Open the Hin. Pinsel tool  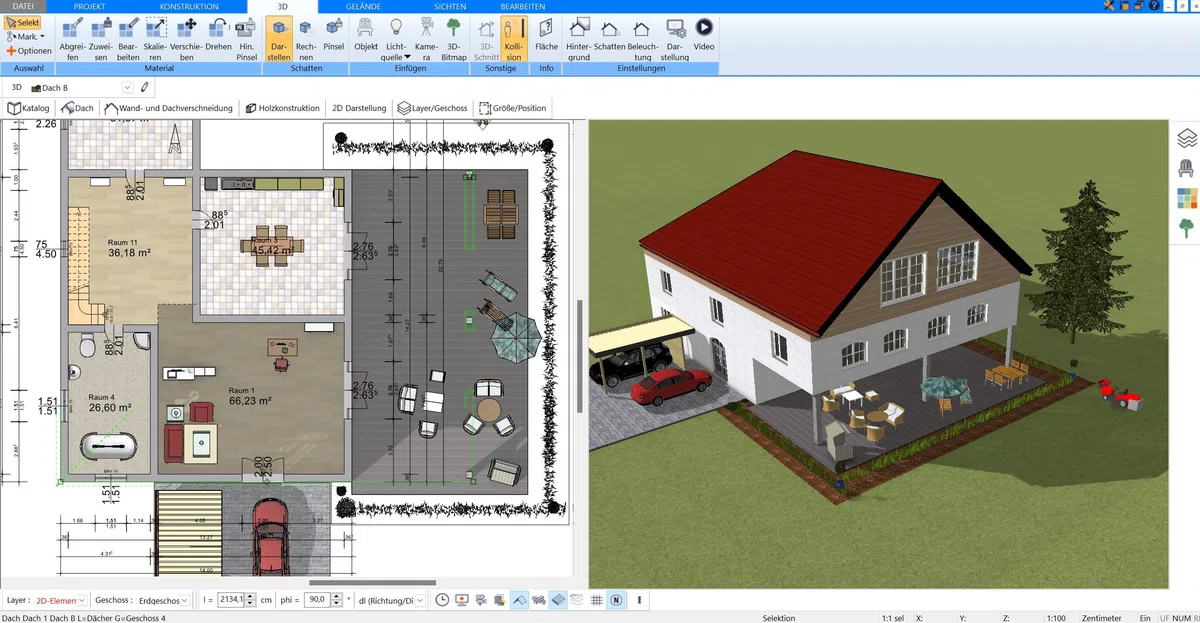point(247,38)
